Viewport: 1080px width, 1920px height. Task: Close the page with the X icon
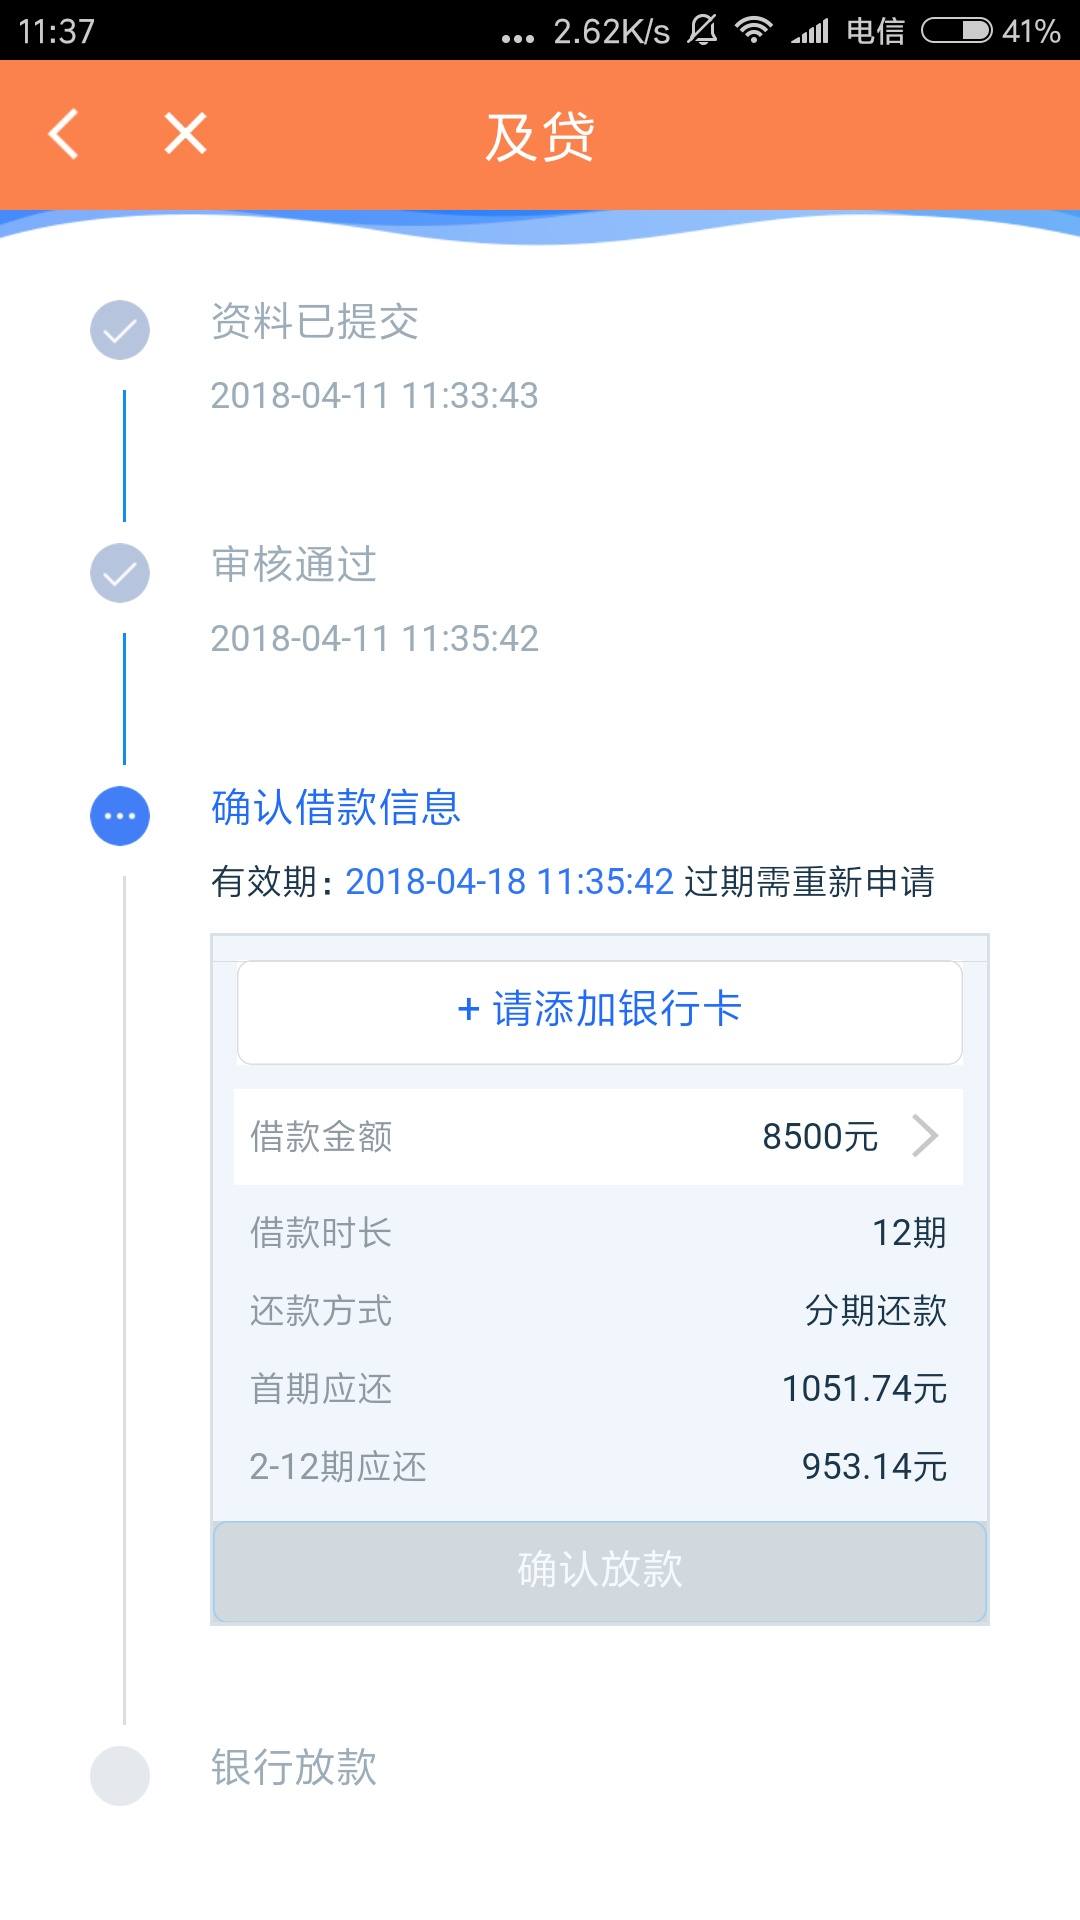185,134
